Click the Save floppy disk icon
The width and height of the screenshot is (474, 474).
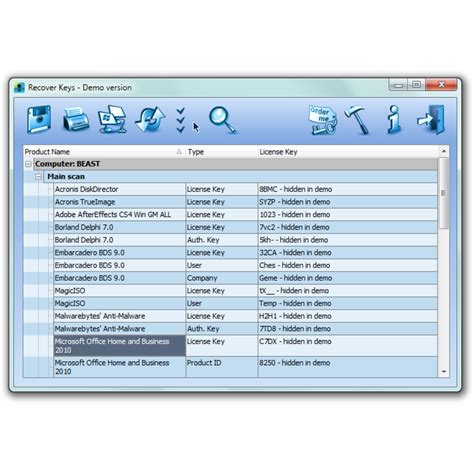pos(39,119)
